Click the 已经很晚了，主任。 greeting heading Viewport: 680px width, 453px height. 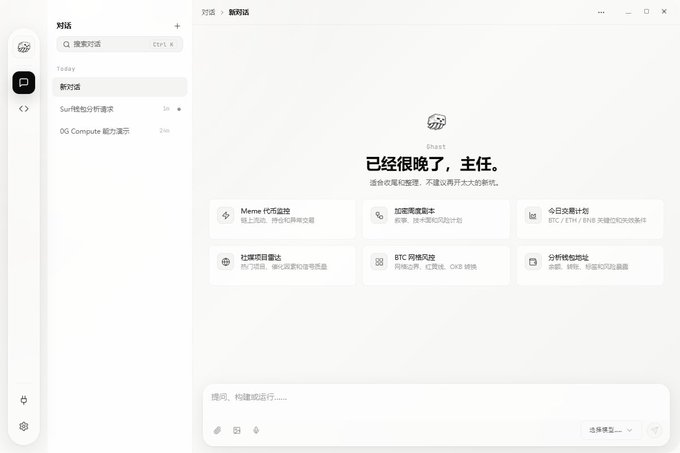433,164
